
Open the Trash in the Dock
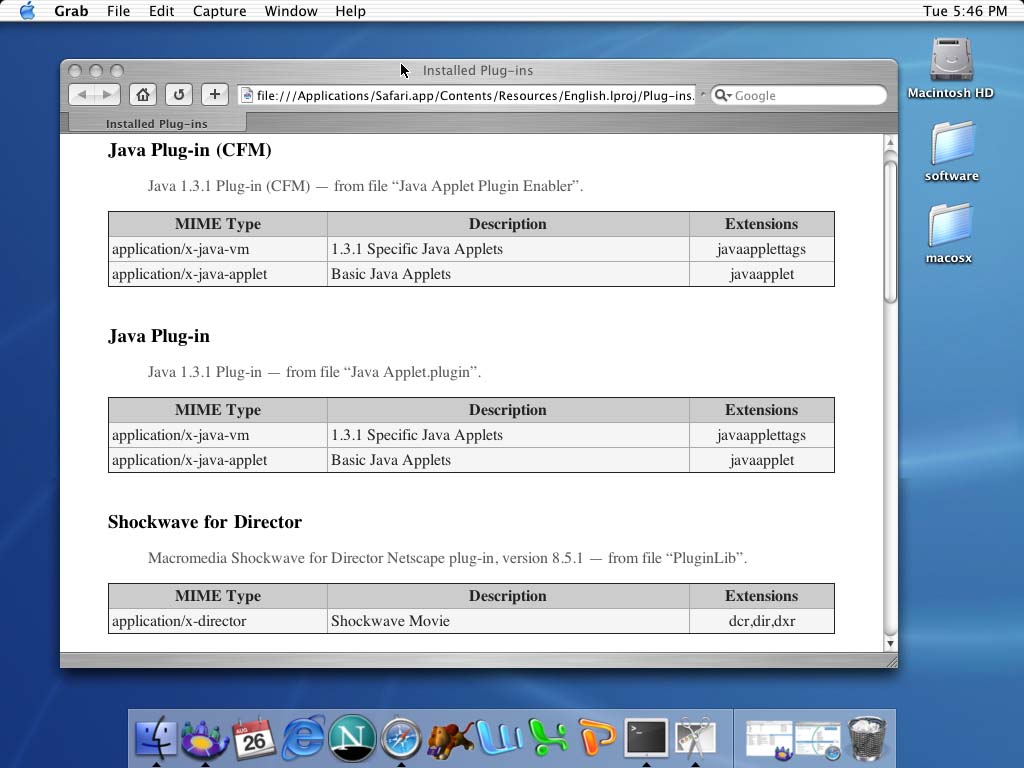pos(867,739)
